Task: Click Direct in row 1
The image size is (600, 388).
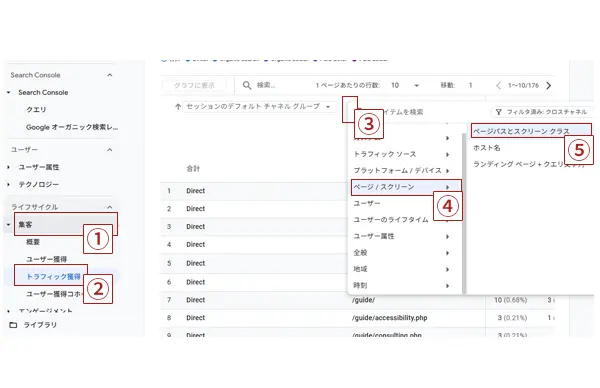Action: pos(196,191)
